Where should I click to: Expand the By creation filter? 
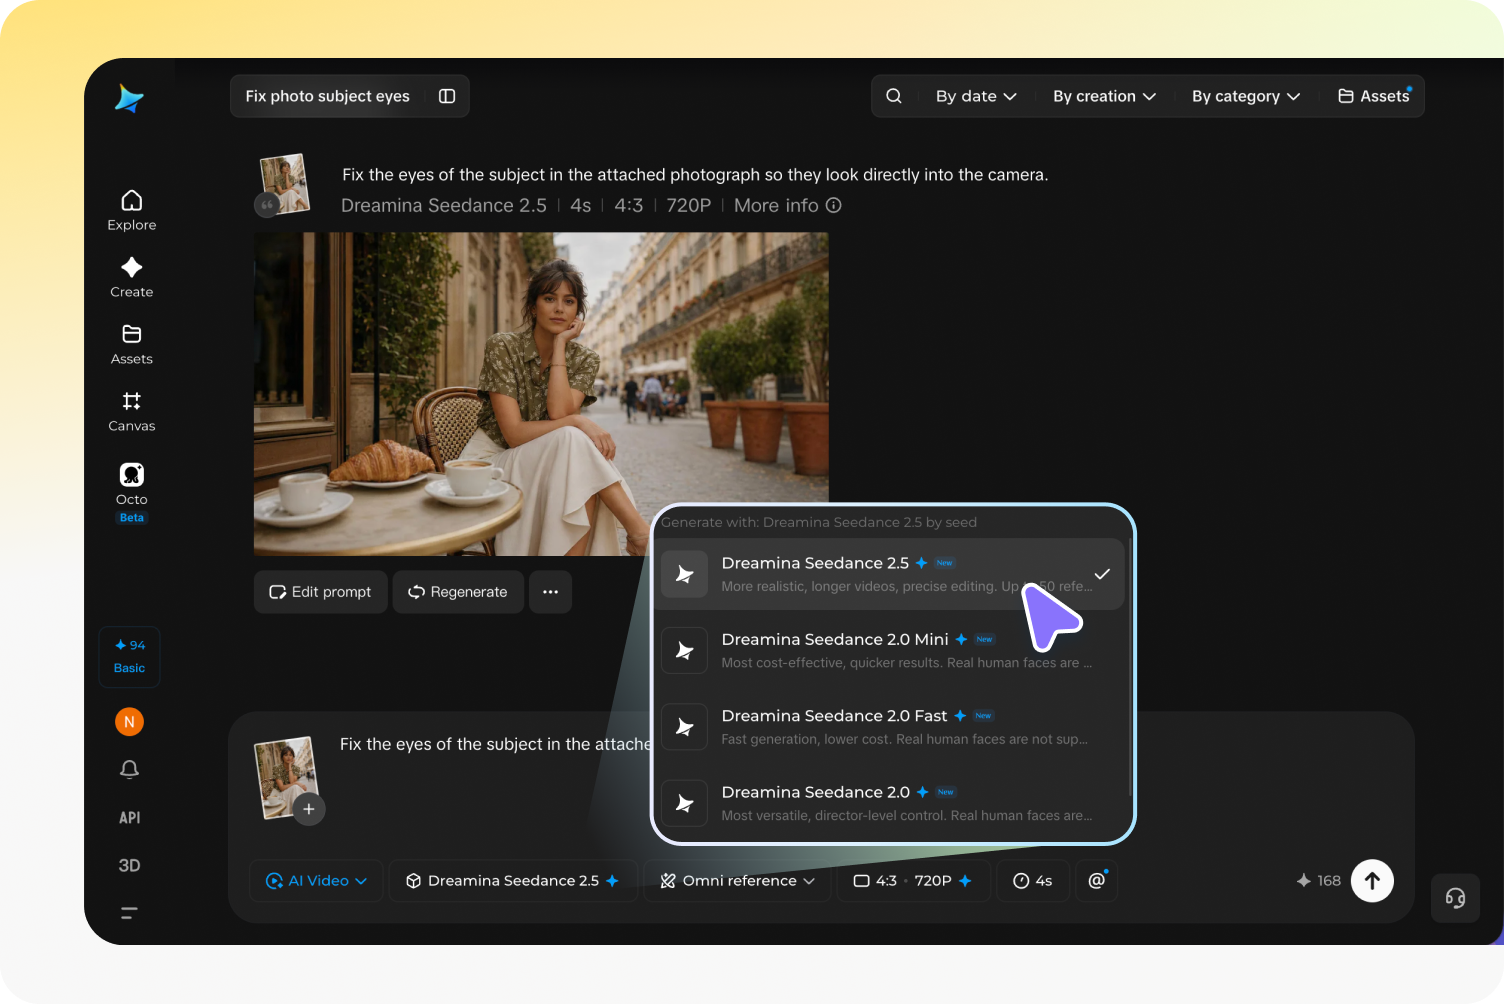coord(1104,96)
